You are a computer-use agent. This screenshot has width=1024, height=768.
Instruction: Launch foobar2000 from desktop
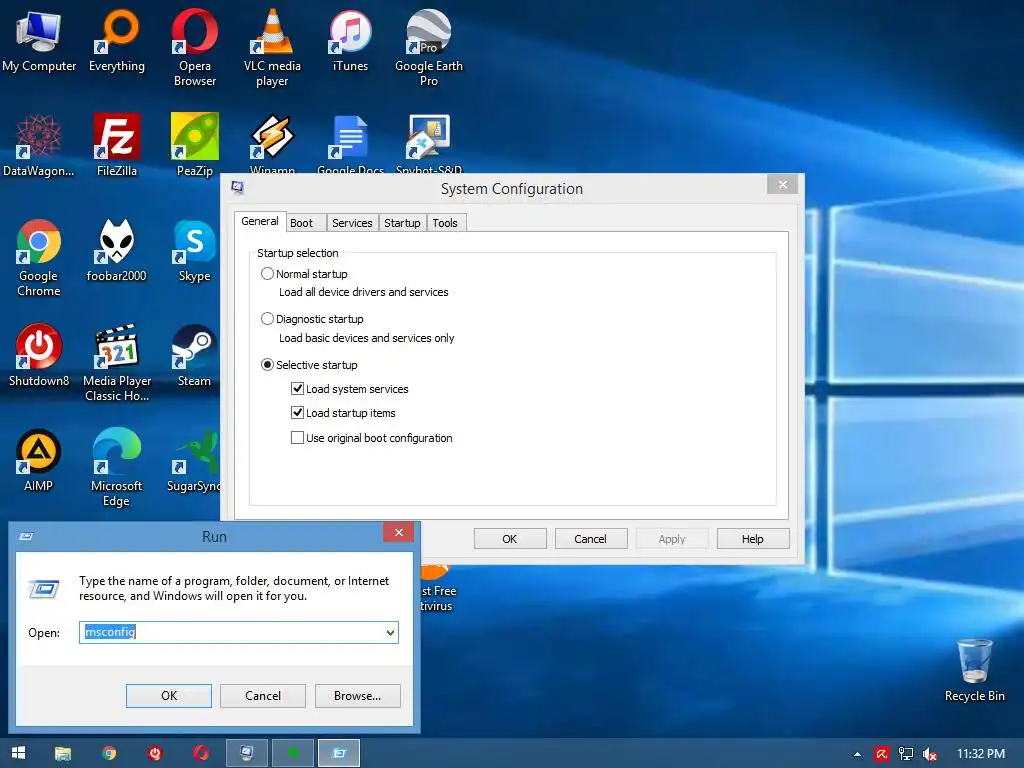pyautogui.click(x=117, y=251)
